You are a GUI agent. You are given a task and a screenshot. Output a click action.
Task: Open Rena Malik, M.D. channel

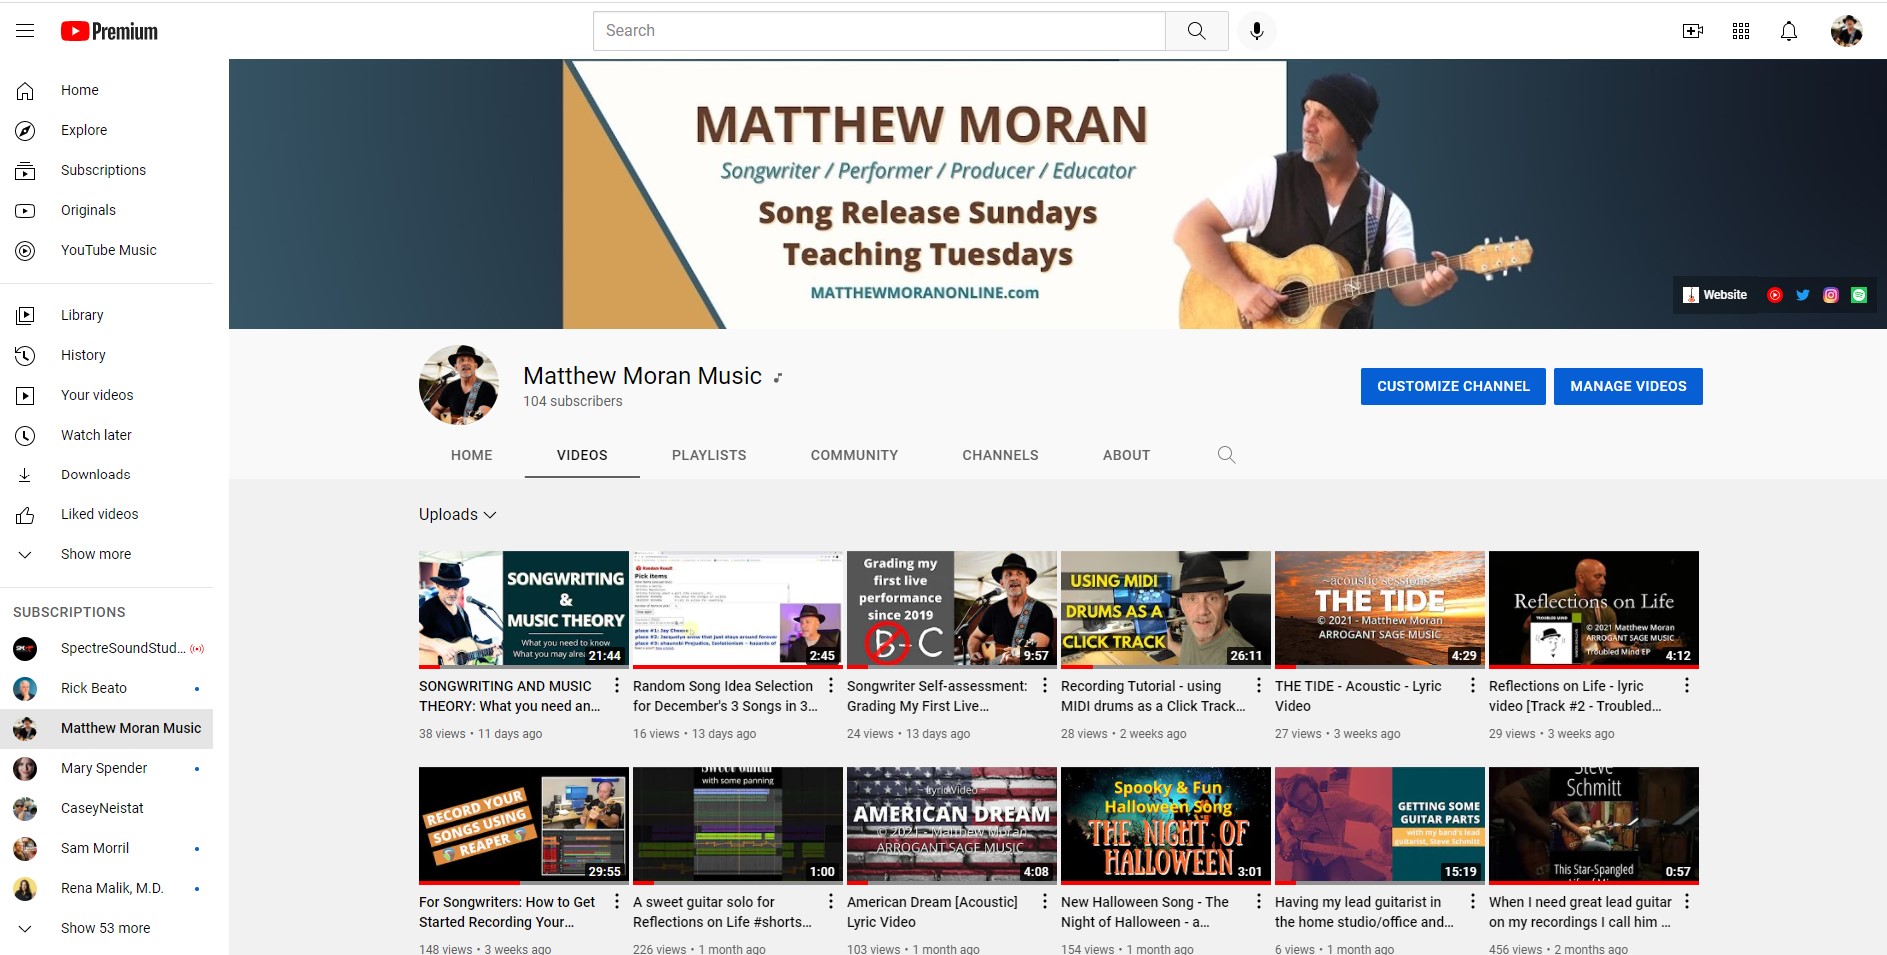tap(107, 888)
